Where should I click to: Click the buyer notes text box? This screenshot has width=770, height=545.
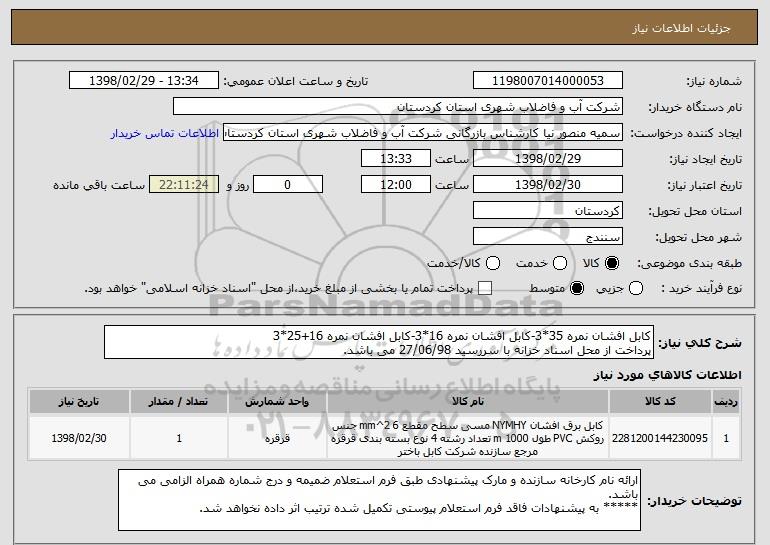[379, 500]
